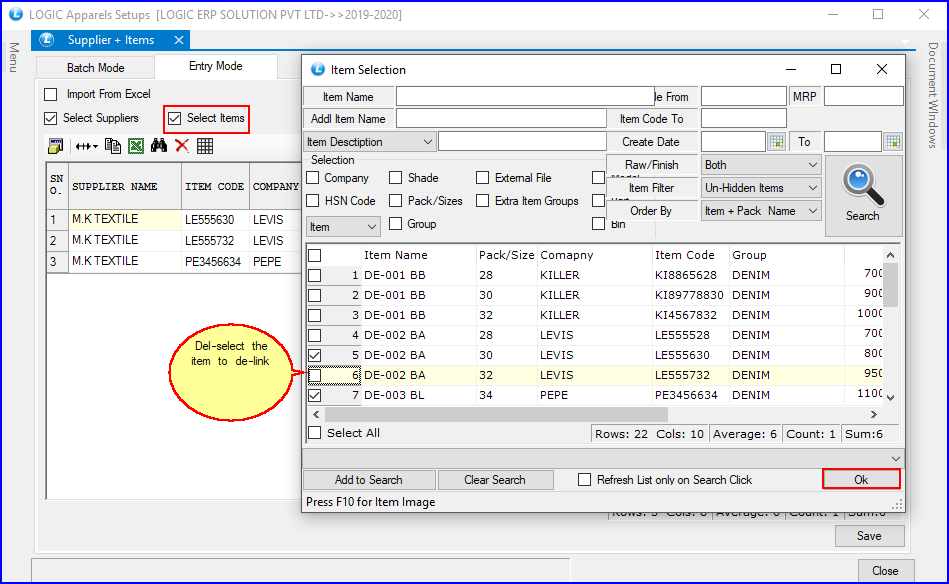
Task: Click the Clear Search button
Action: click(x=495, y=480)
